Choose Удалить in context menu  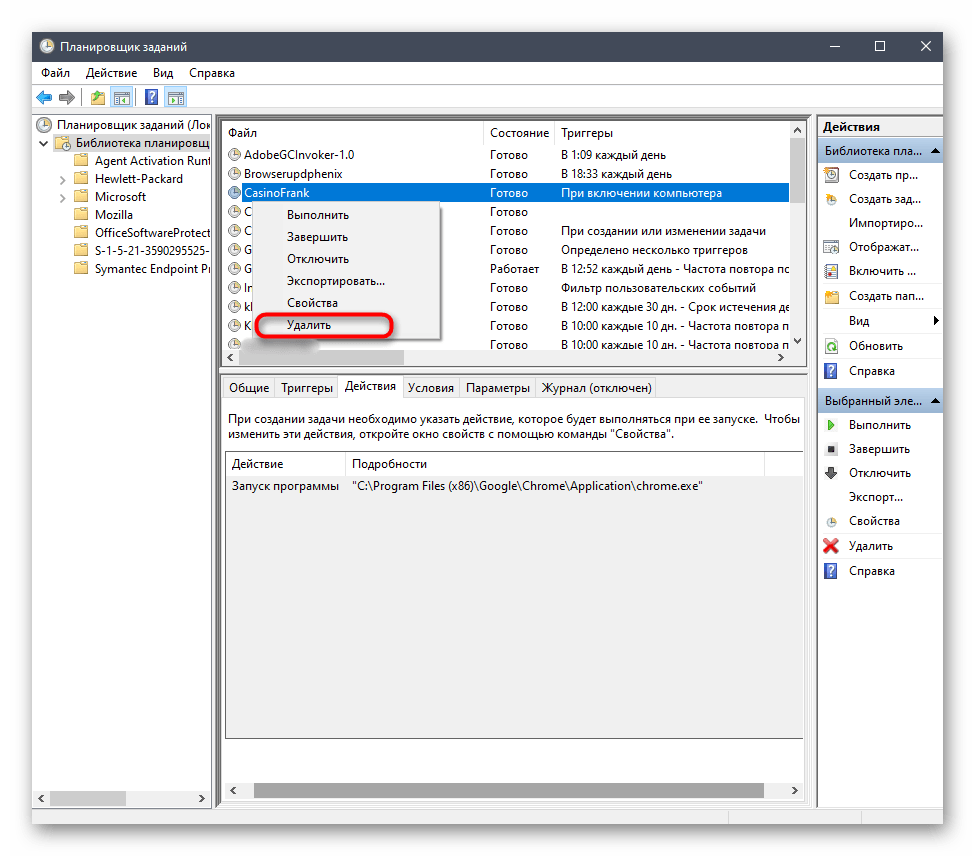[308, 325]
